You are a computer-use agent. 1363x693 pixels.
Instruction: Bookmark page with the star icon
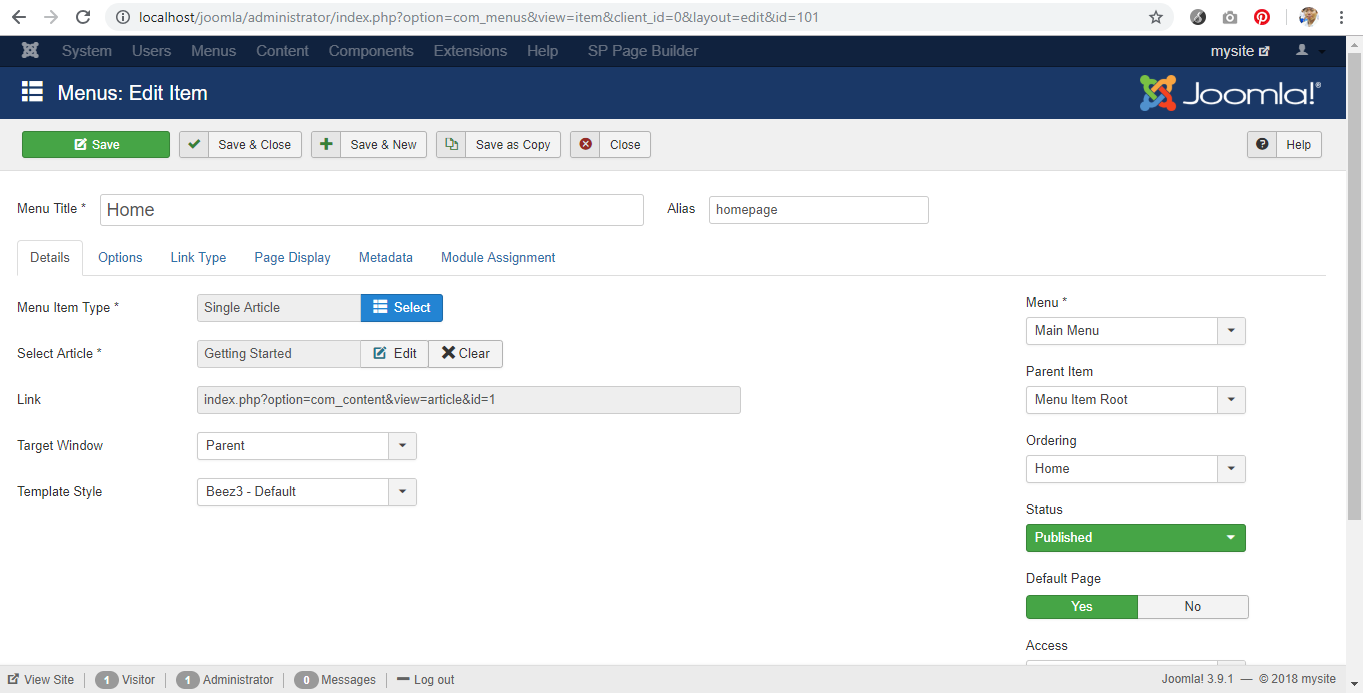[1156, 17]
